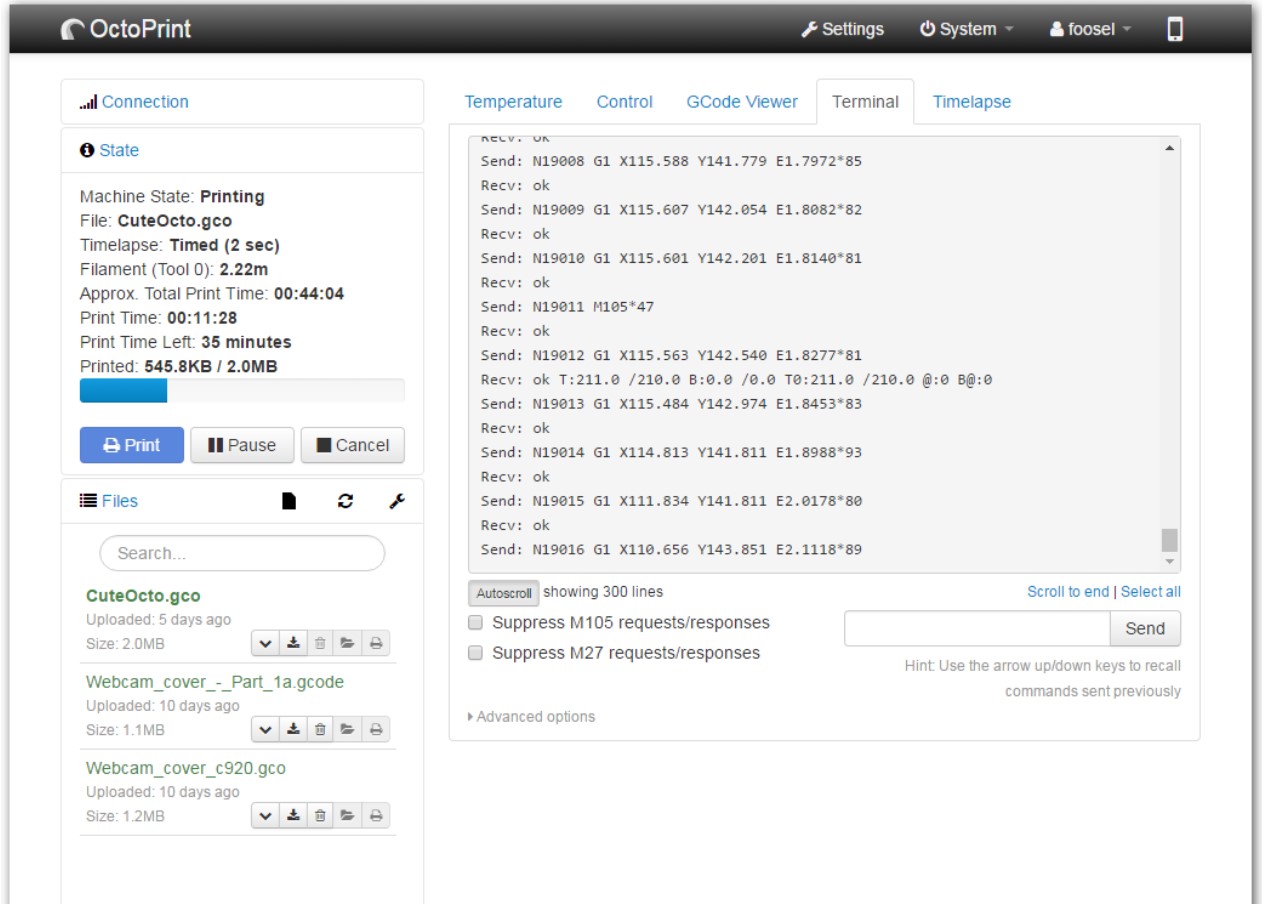Viewport: 1262px width, 904px height.
Task: Select the Terminal tab
Action: [865, 101]
